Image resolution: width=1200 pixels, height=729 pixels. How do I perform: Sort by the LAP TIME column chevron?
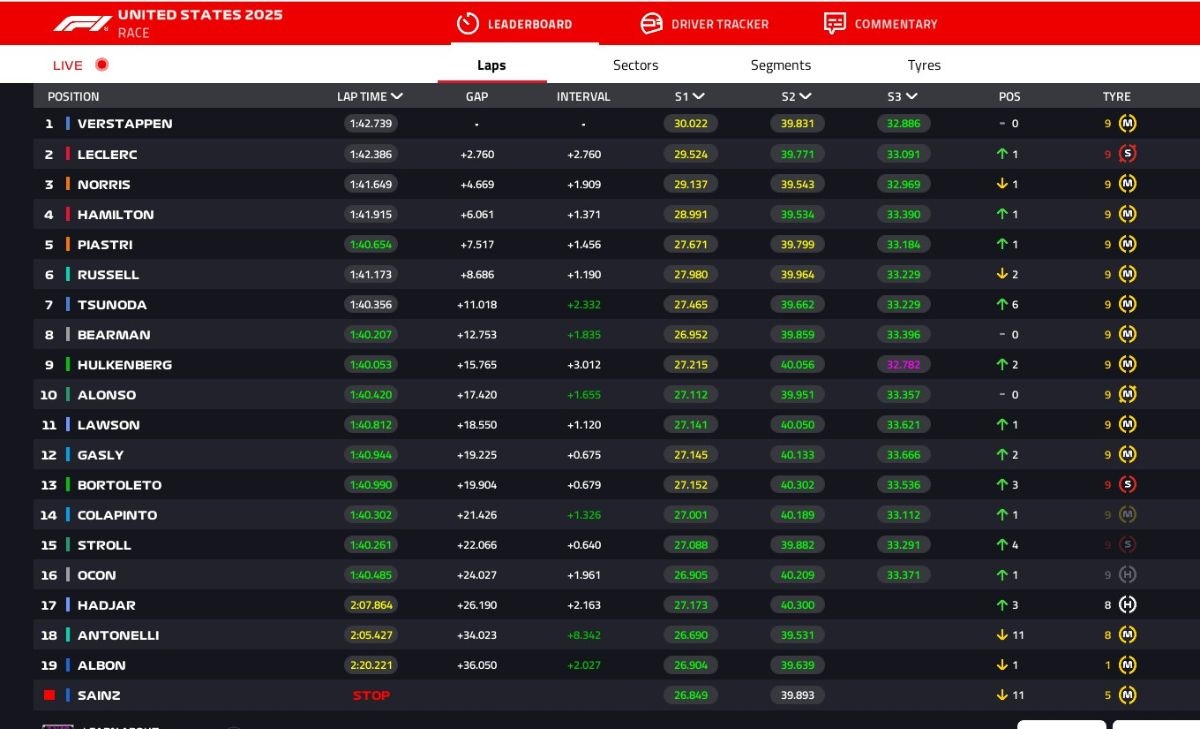[x=397, y=97]
